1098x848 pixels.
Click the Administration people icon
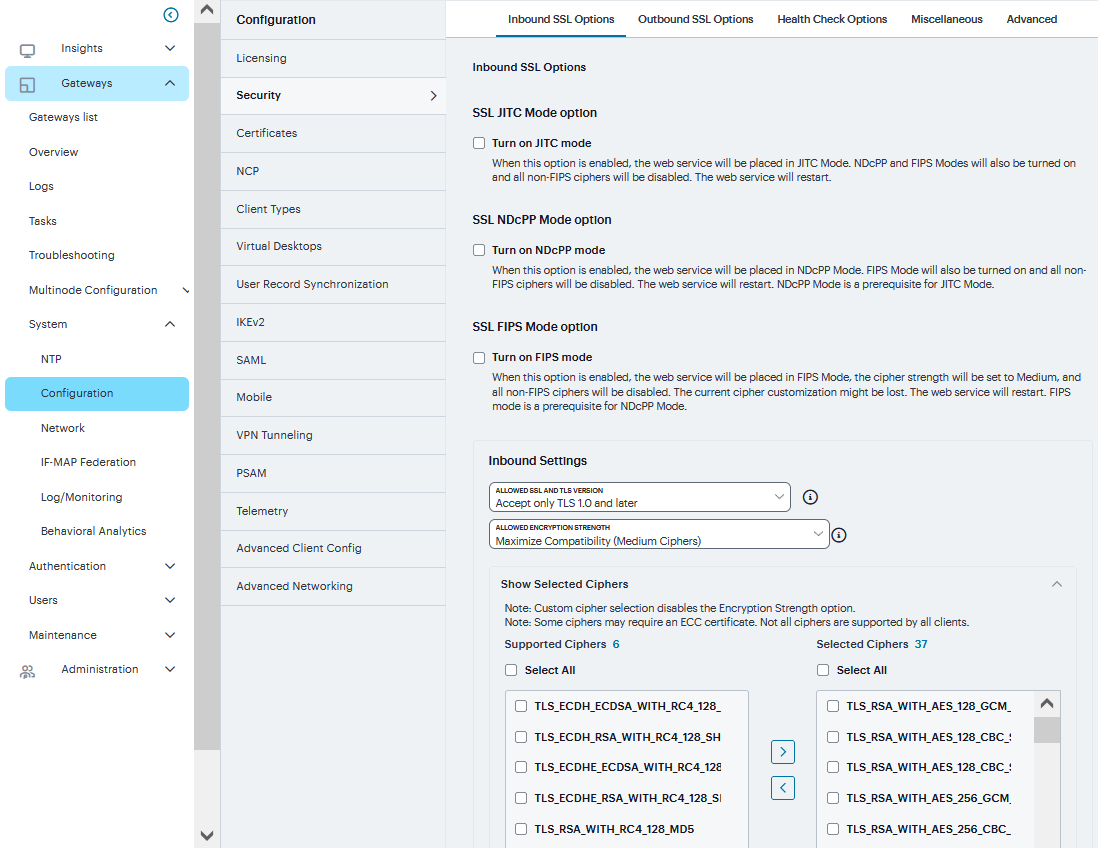pos(28,671)
